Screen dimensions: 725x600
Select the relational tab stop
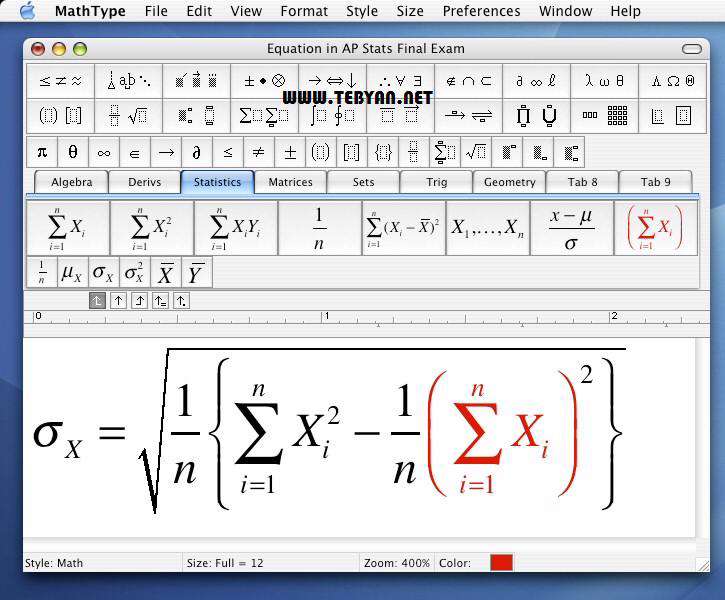coord(160,301)
